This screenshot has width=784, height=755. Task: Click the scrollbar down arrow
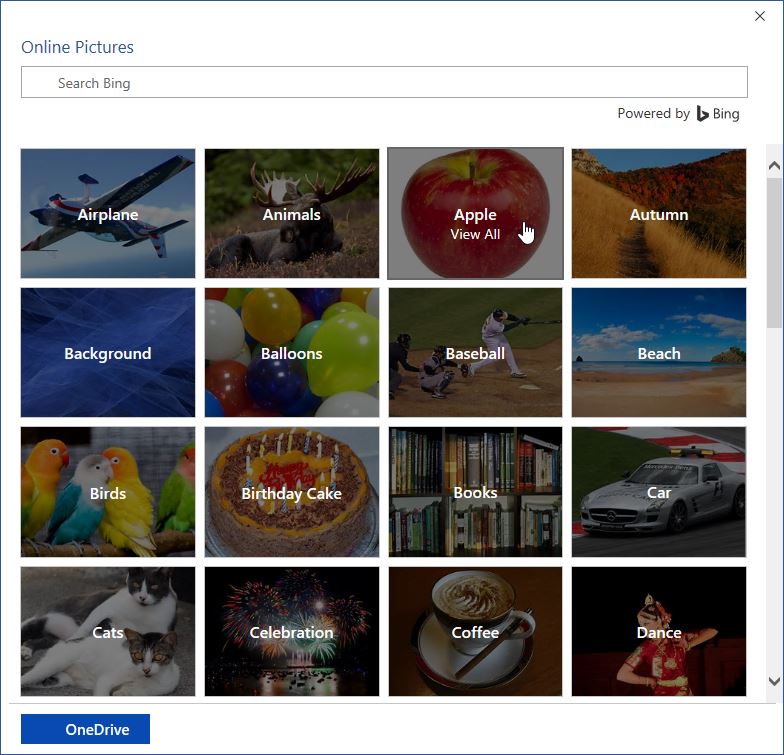point(774,681)
